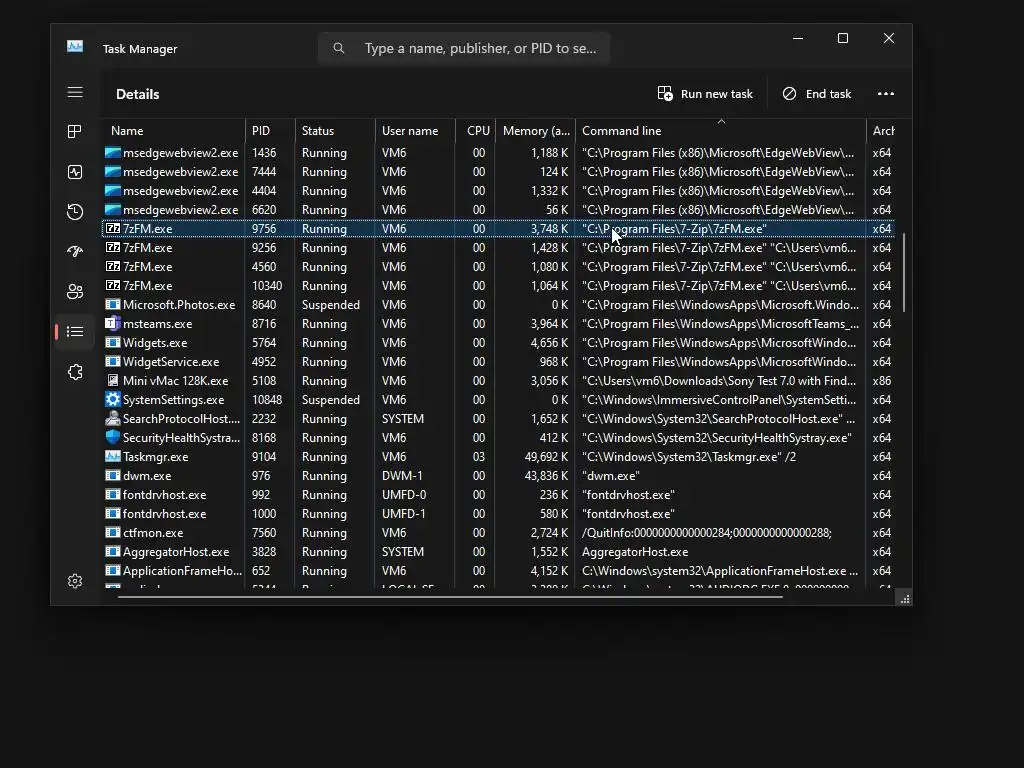Viewport: 1024px width, 768px height.
Task: Select 7zFM.exe row with PID 10340
Action: pyautogui.click(x=498, y=285)
